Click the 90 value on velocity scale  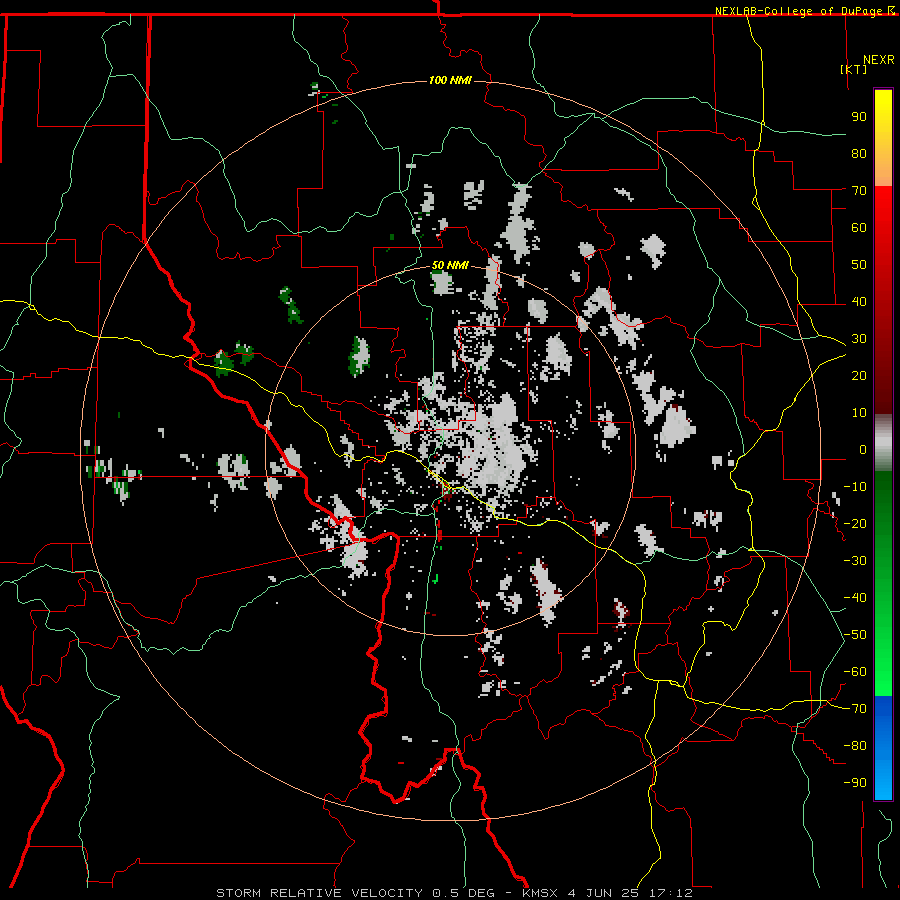tap(859, 117)
